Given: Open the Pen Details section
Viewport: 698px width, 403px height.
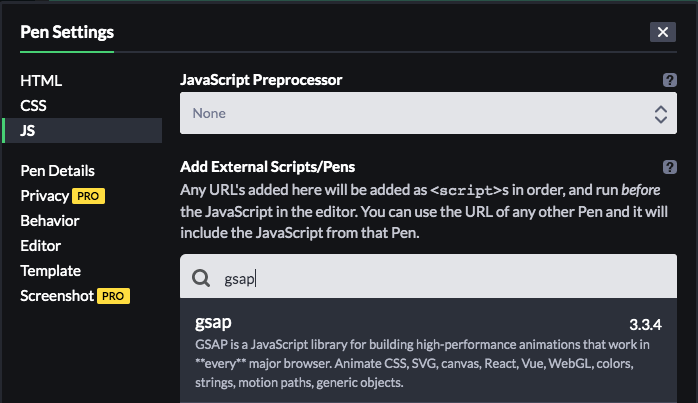Looking at the screenshot, I should click(x=57, y=171).
